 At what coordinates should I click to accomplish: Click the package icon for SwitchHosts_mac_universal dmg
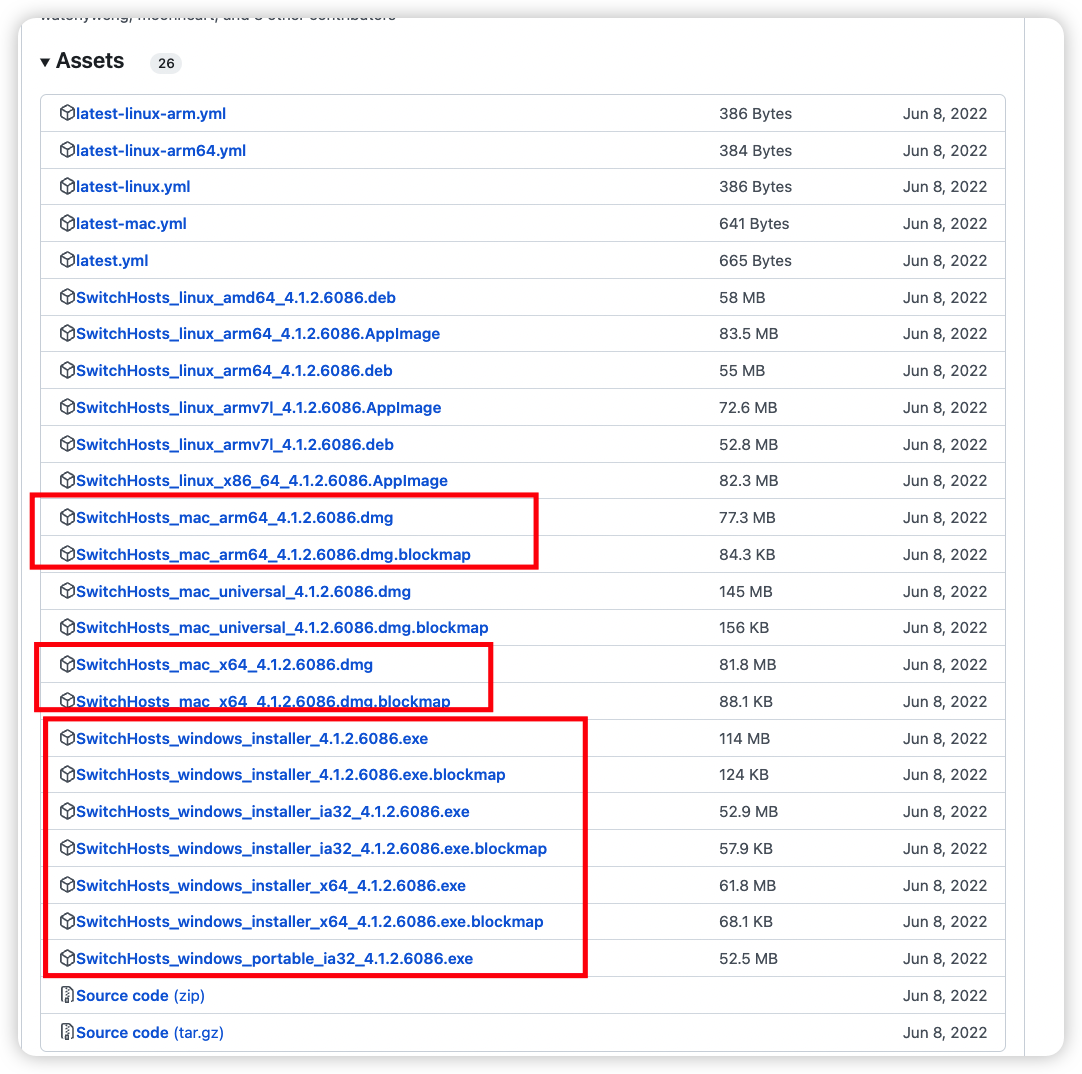pyautogui.click(x=66, y=591)
